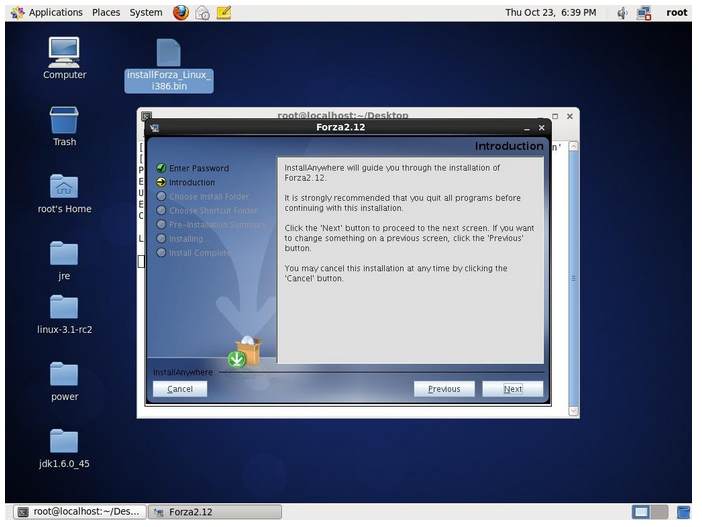
Task: Click the date and time clock
Action: 551,13
